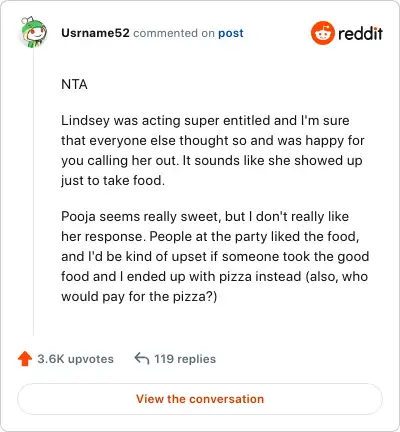Open the 119 replies link
The height and width of the screenshot is (432, 400).
(185, 359)
